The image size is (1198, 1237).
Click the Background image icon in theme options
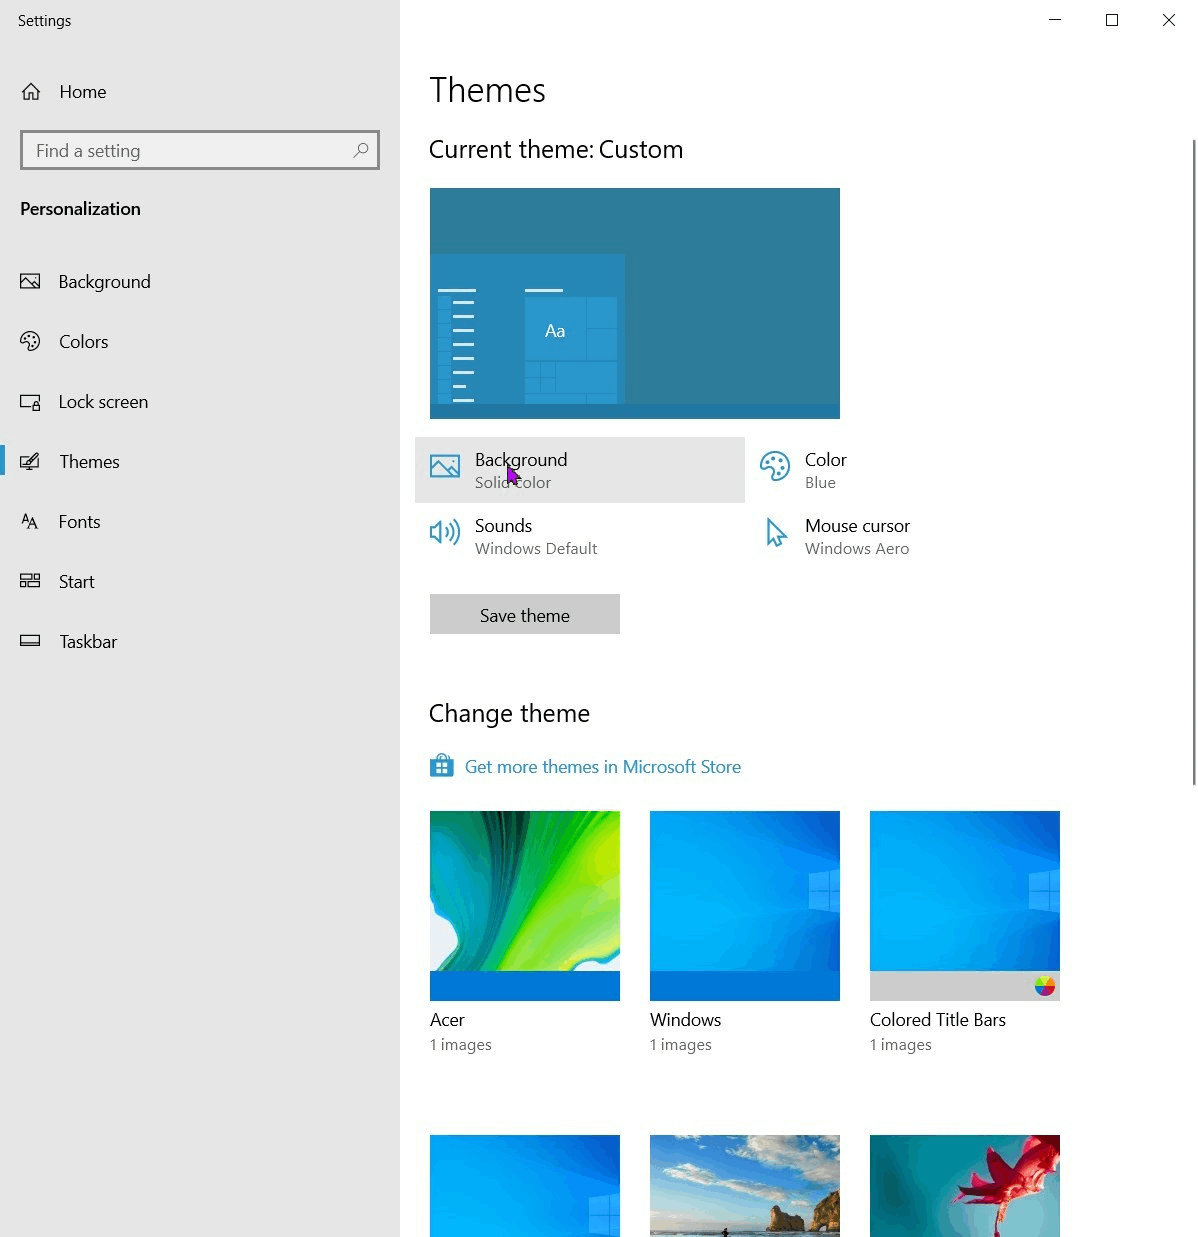tap(445, 466)
